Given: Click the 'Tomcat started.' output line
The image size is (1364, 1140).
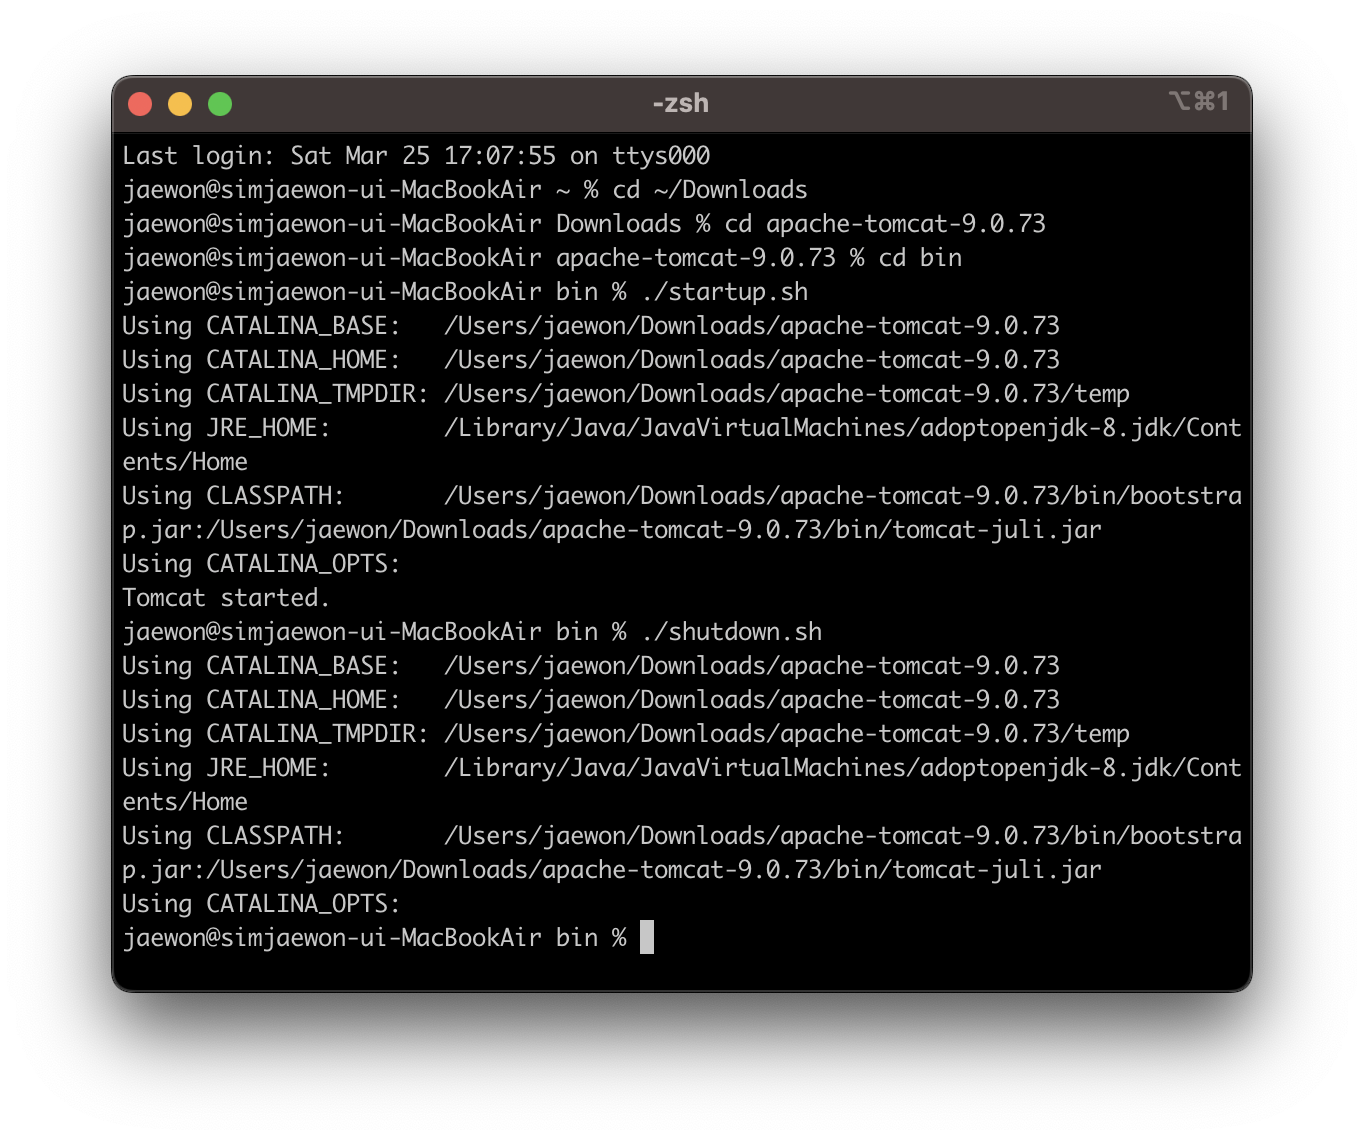Looking at the screenshot, I should point(226,598).
